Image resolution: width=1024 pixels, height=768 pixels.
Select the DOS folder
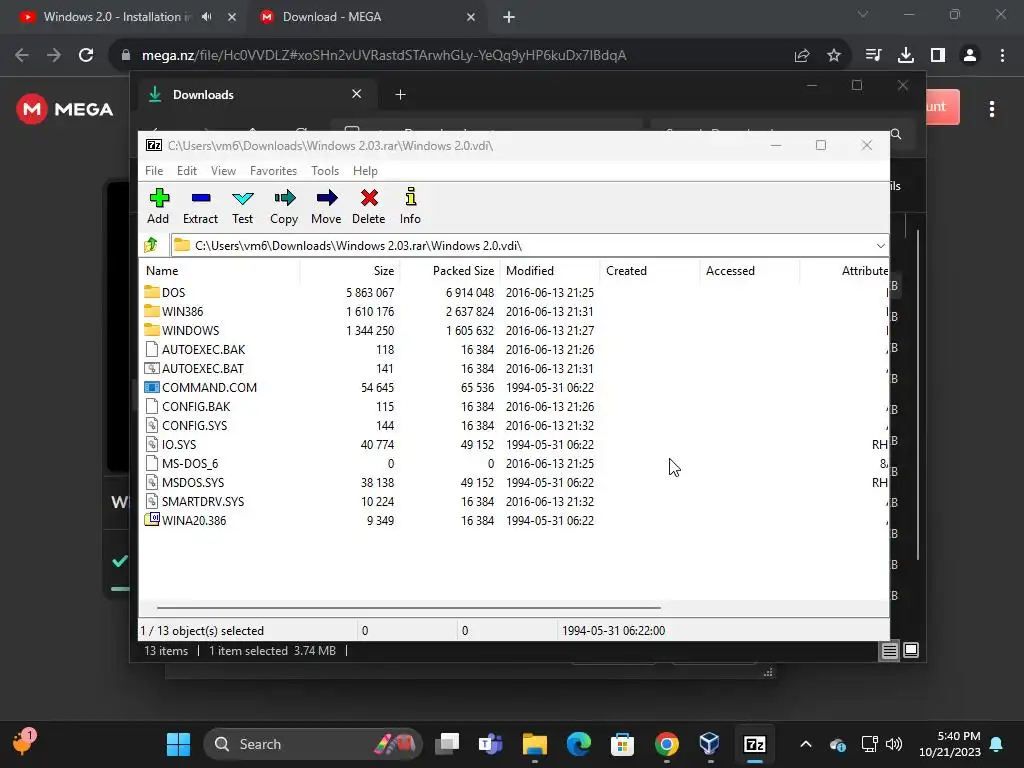pos(173,293)
